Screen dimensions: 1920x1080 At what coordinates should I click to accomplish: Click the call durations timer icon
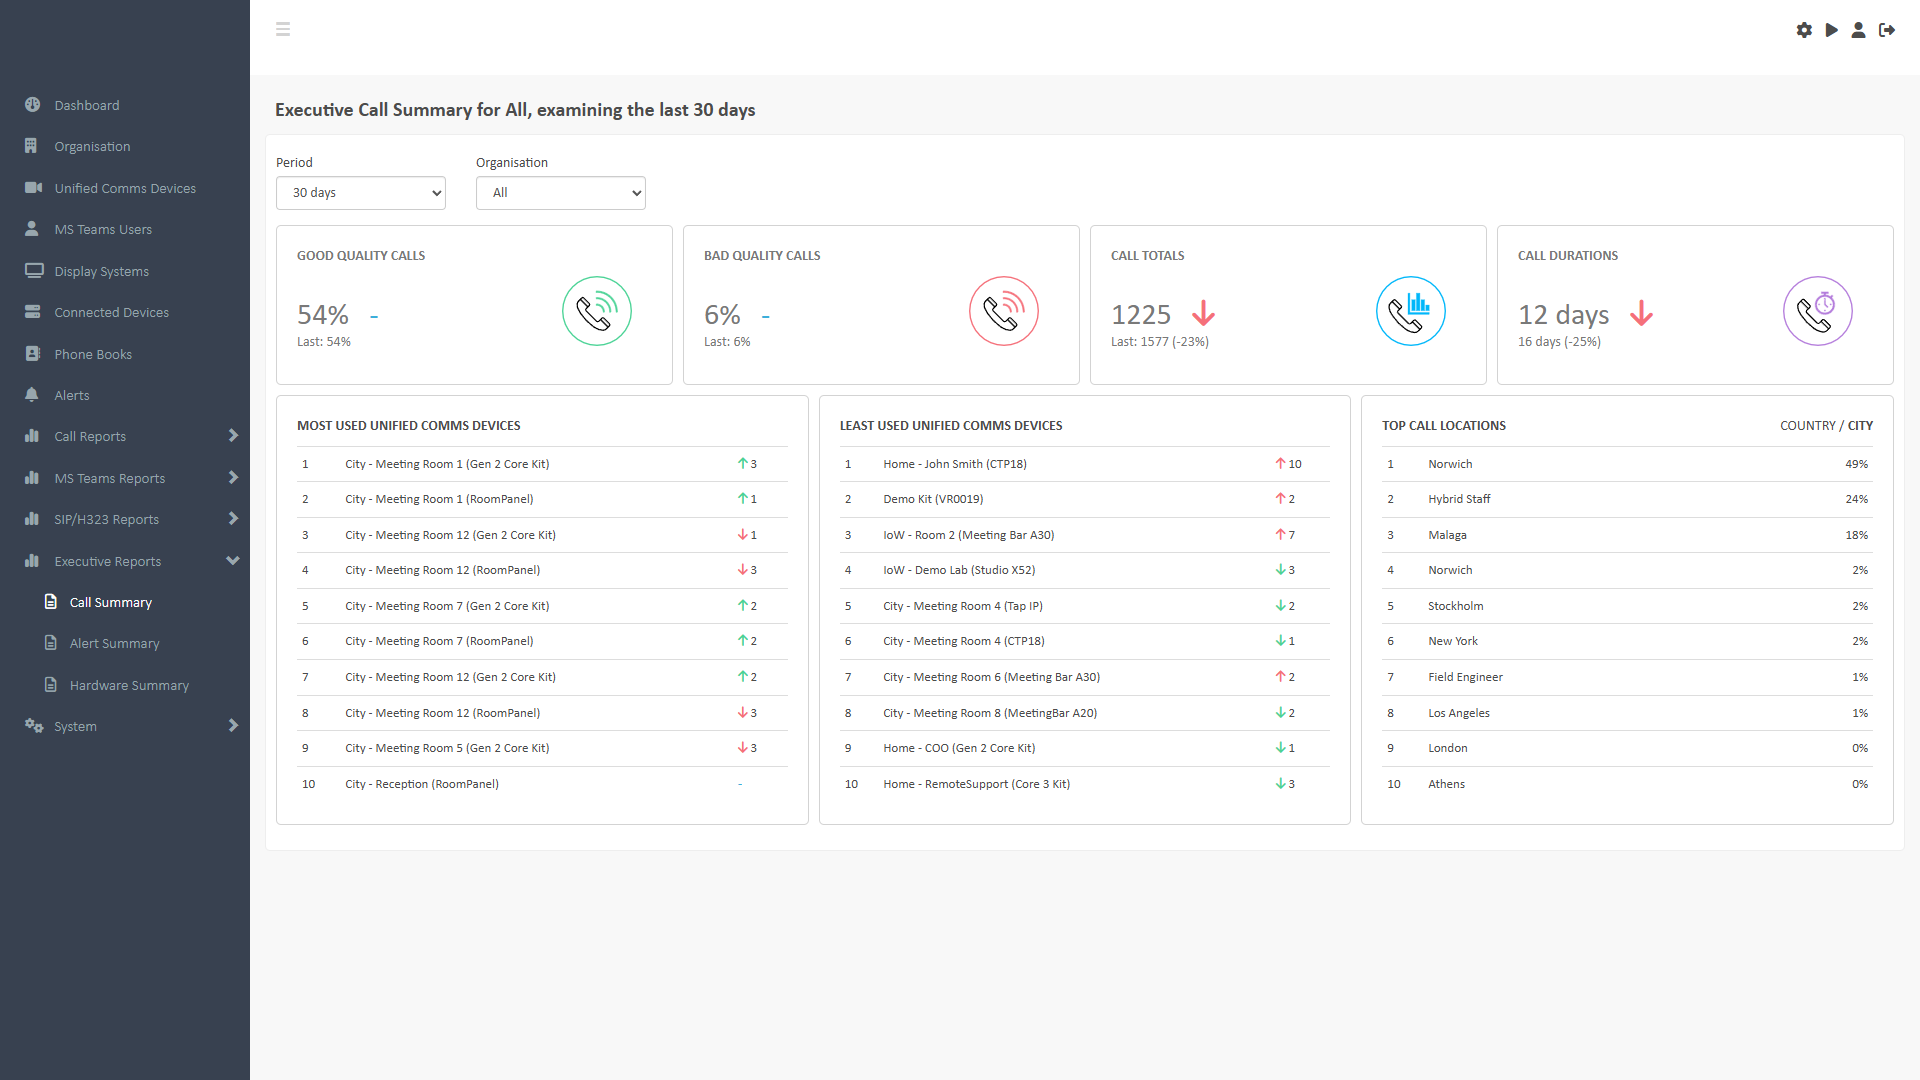[1817, 311]
